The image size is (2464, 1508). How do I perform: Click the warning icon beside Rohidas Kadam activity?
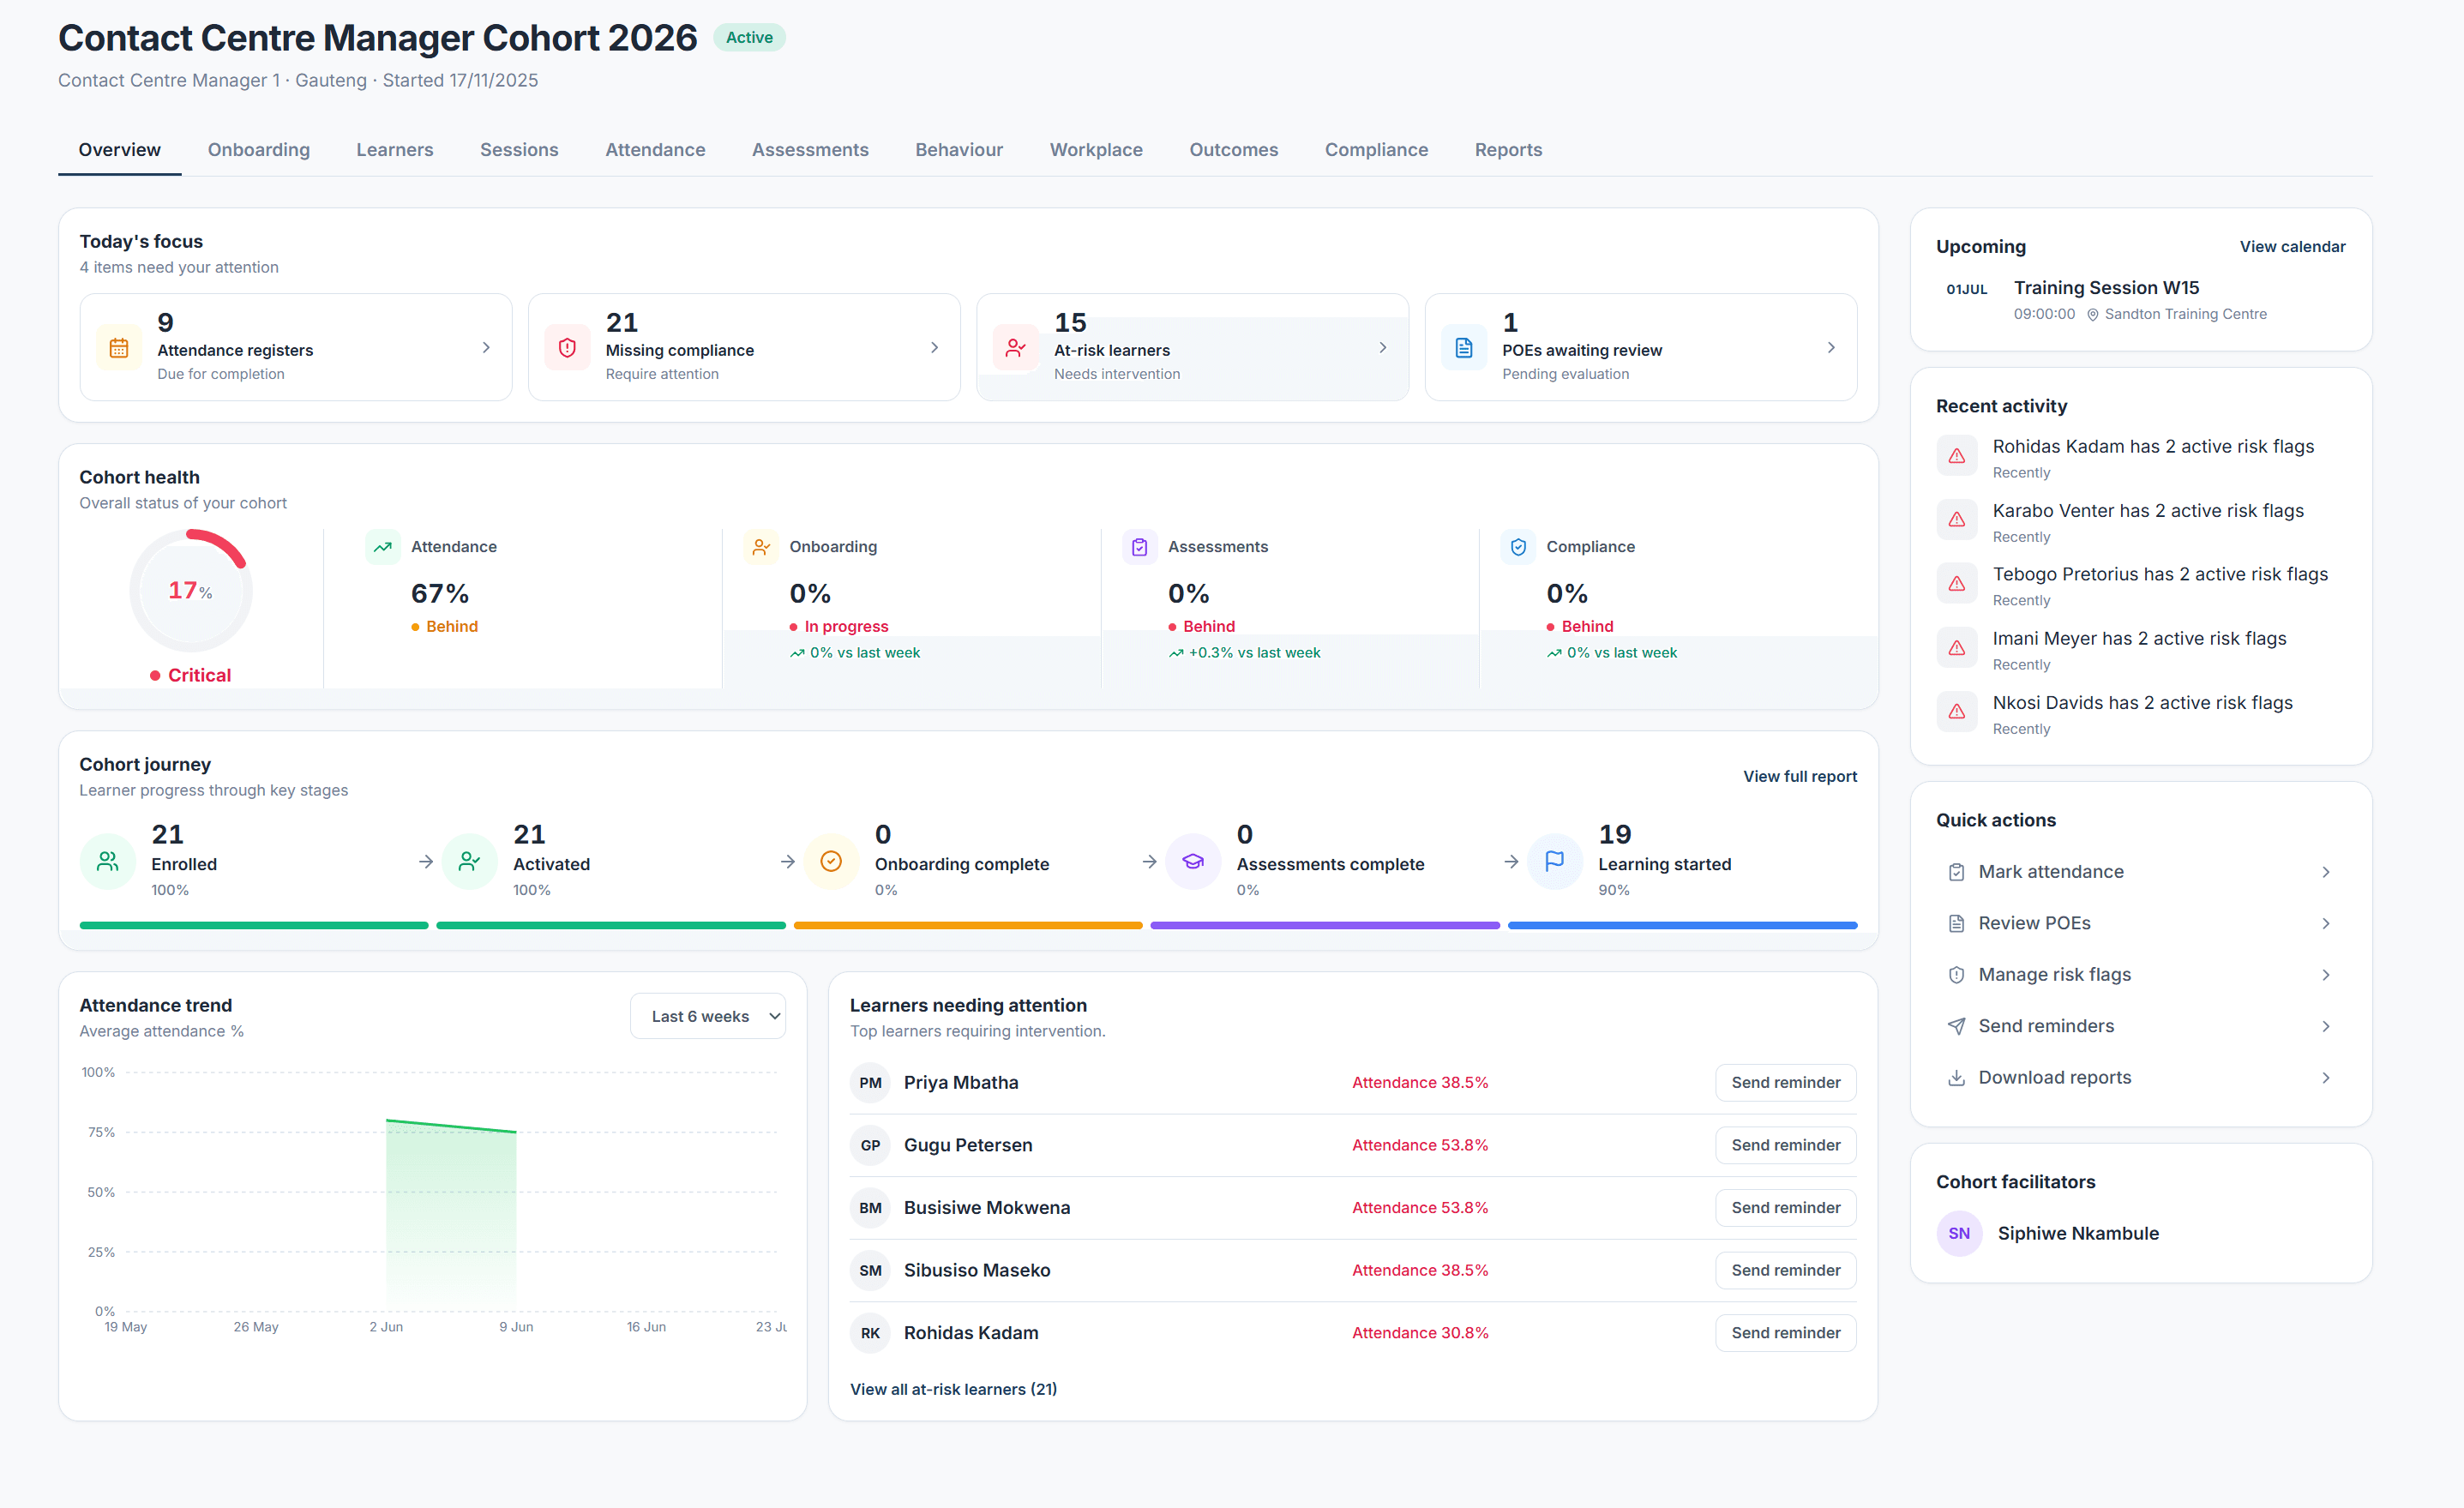(1957, 456)
